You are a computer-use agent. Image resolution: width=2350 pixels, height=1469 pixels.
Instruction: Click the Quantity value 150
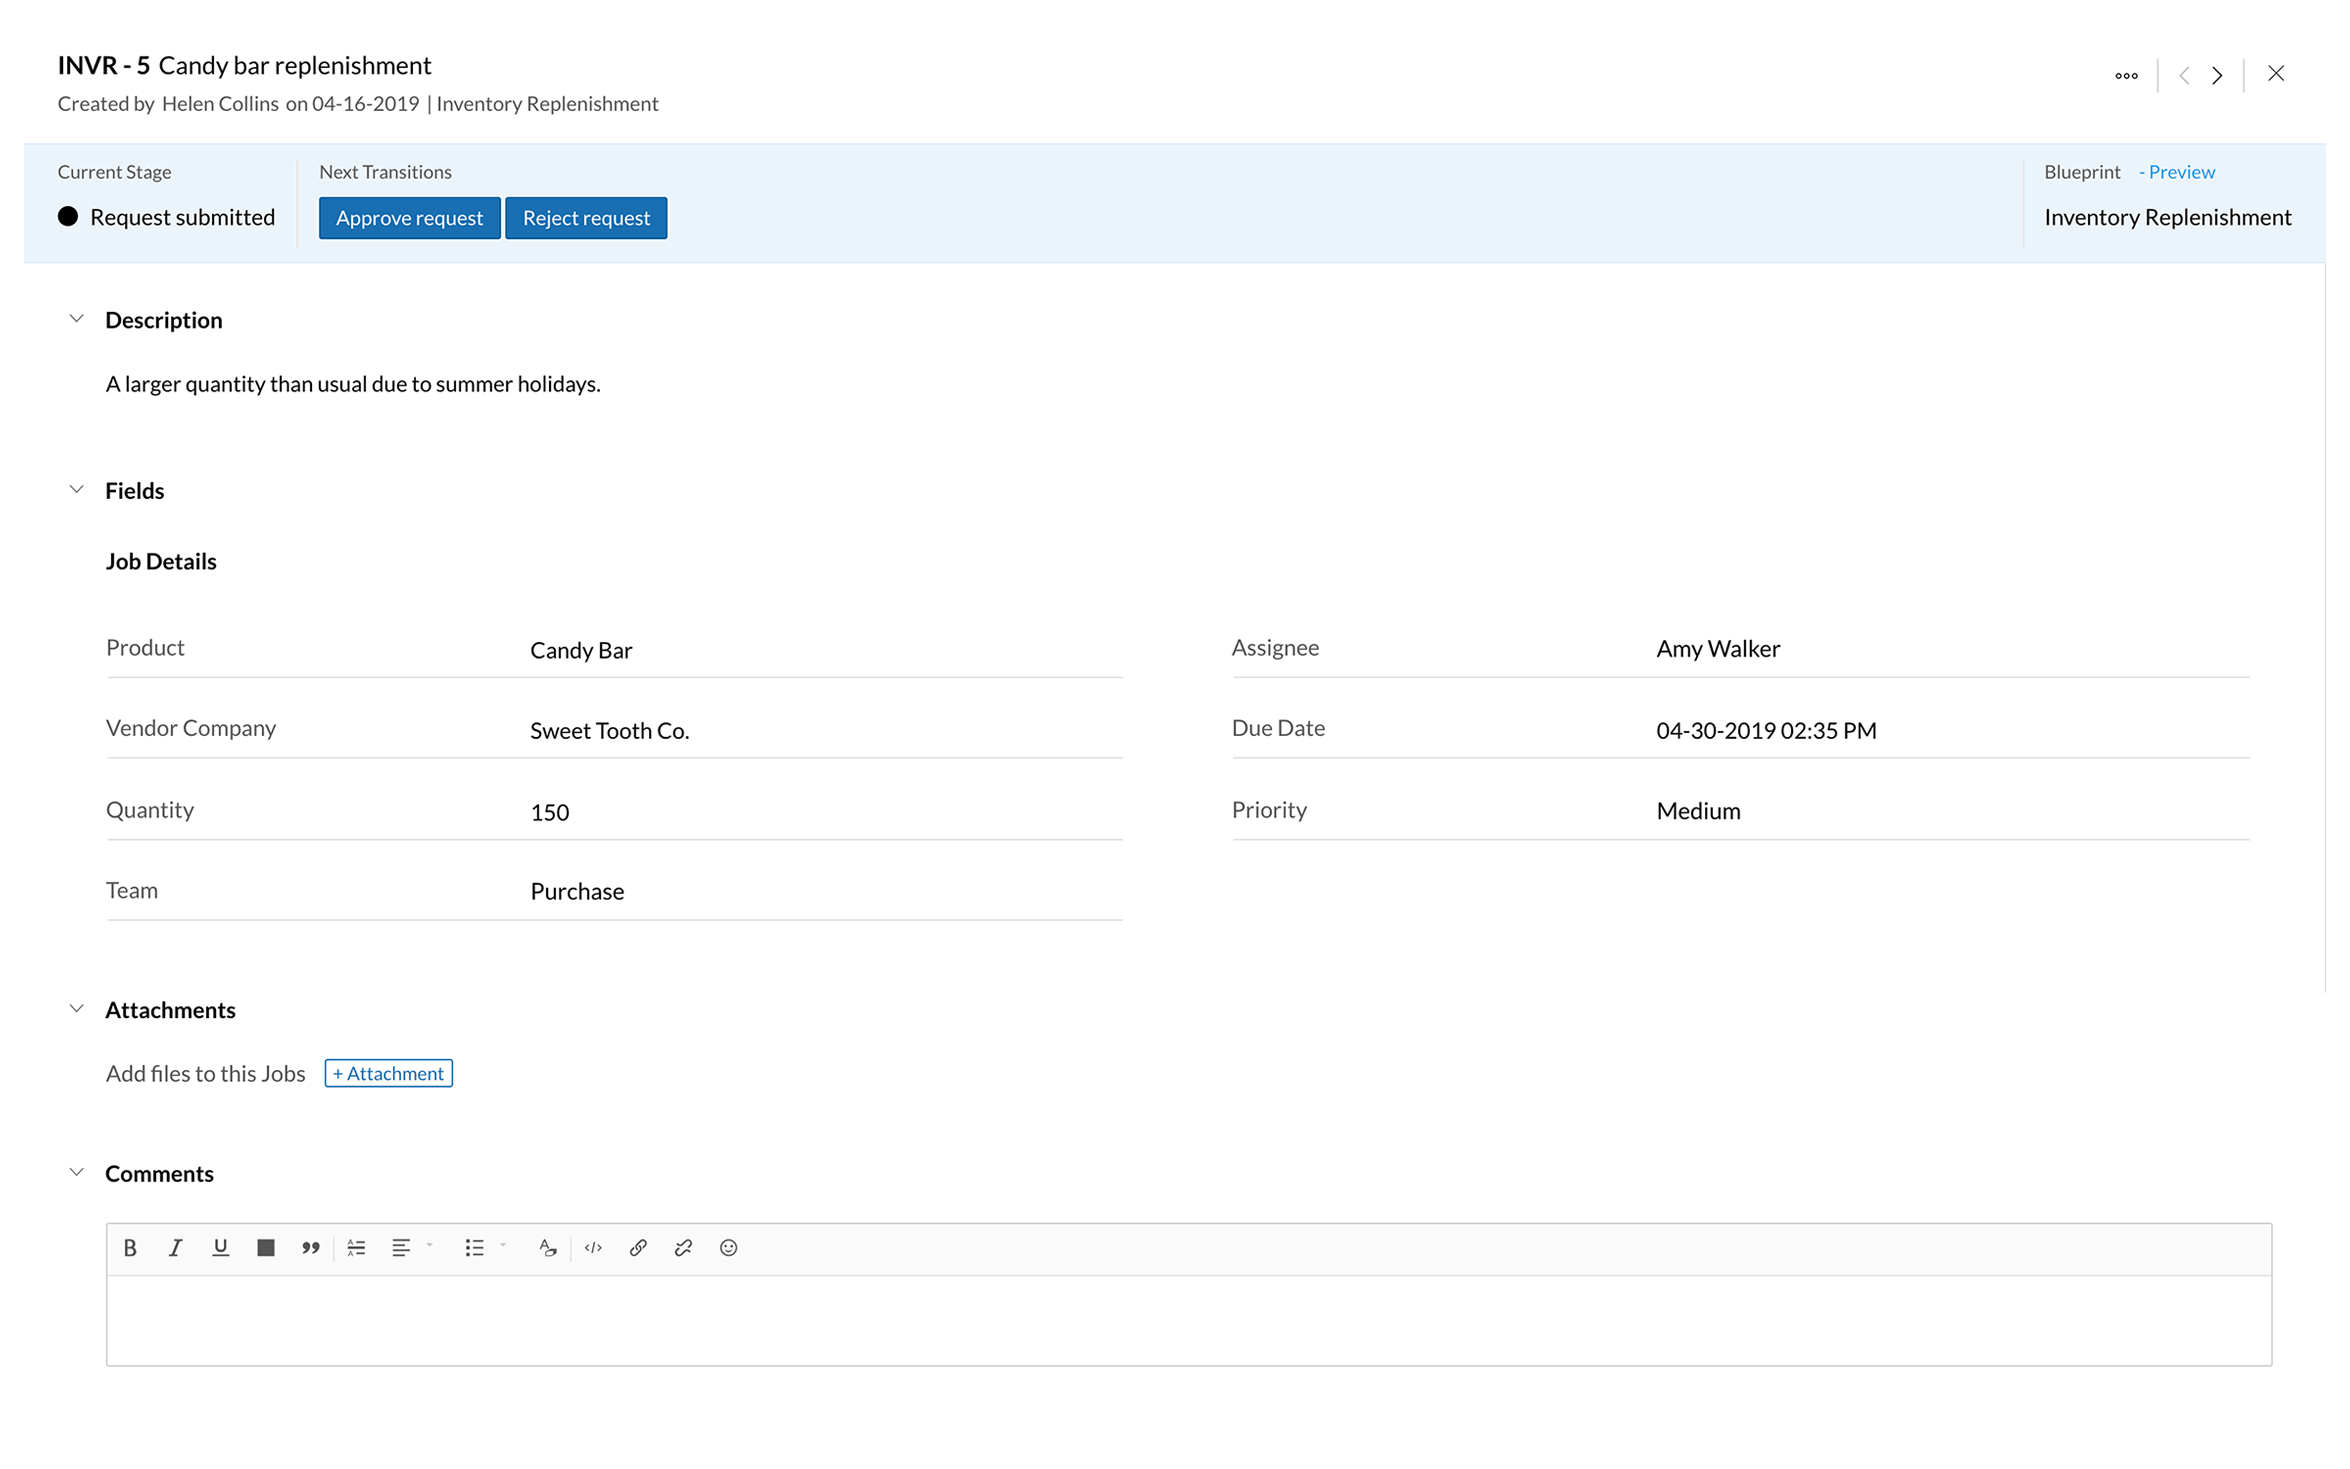pos(549,812)
